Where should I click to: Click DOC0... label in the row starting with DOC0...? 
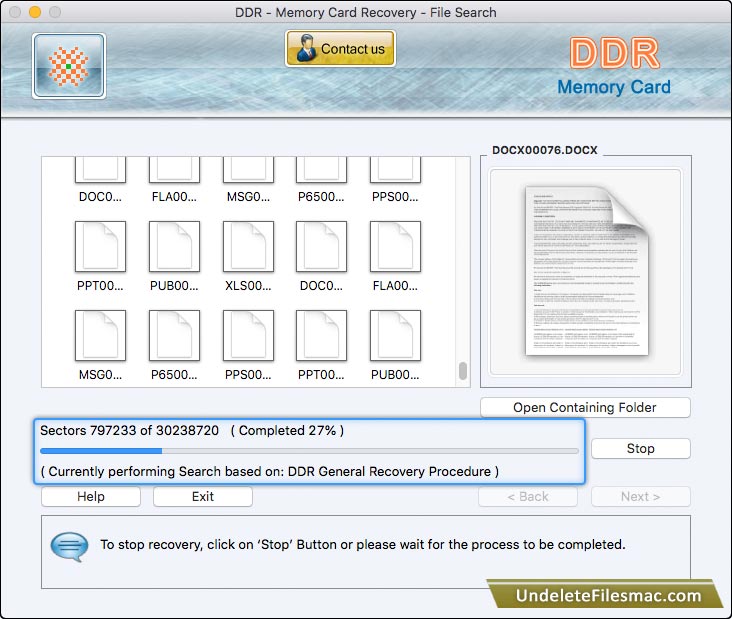[100, 197]
